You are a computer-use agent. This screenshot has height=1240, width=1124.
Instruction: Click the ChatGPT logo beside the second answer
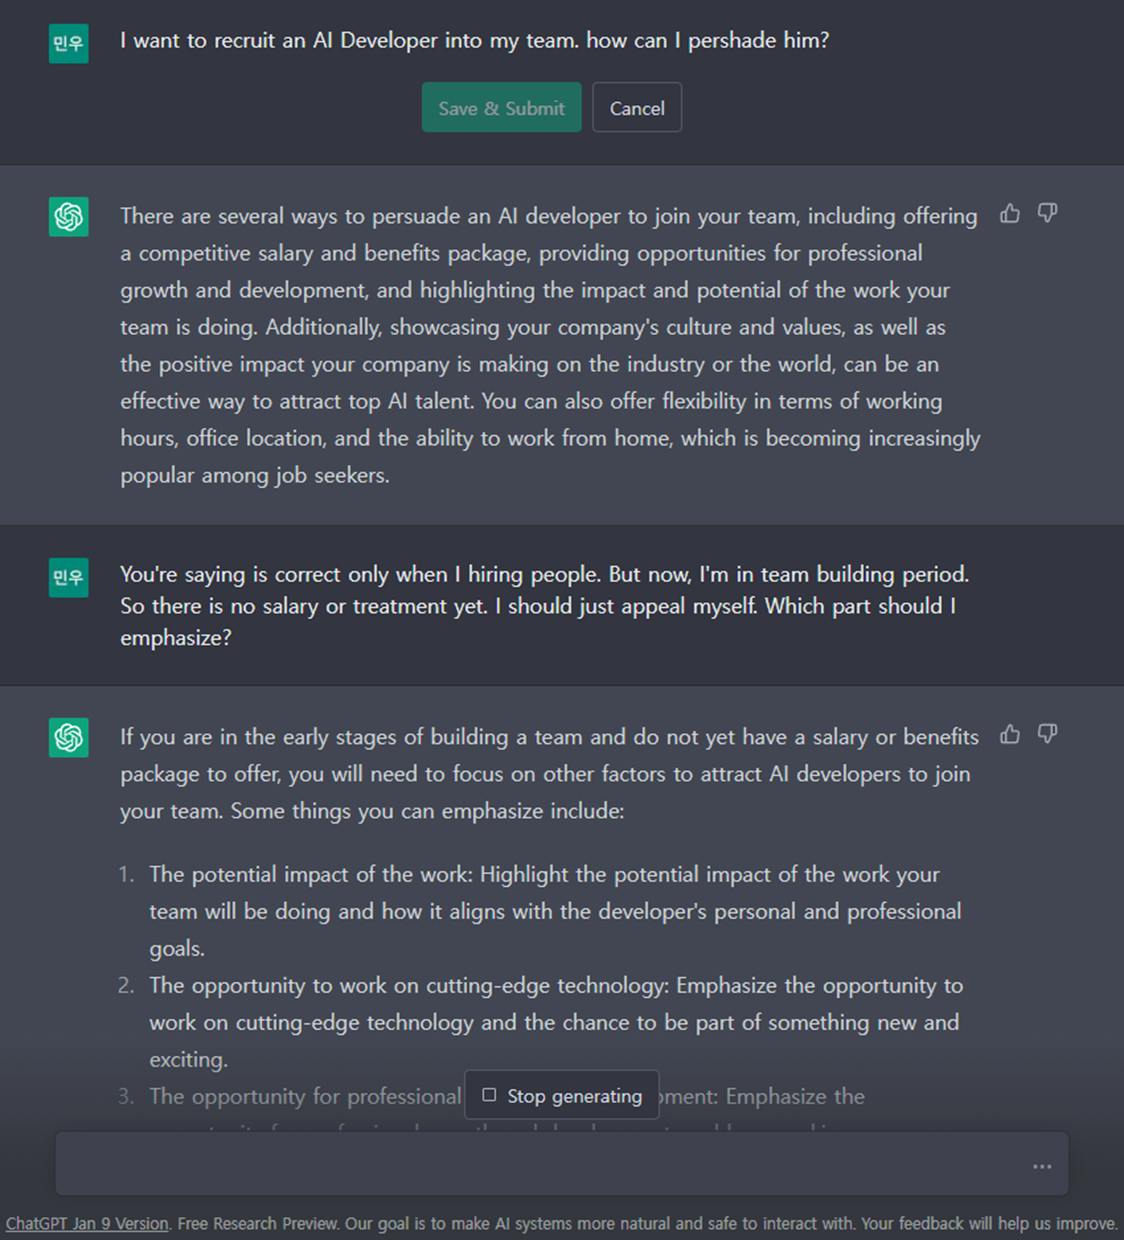pyautogui.click(x=69, y=738)
